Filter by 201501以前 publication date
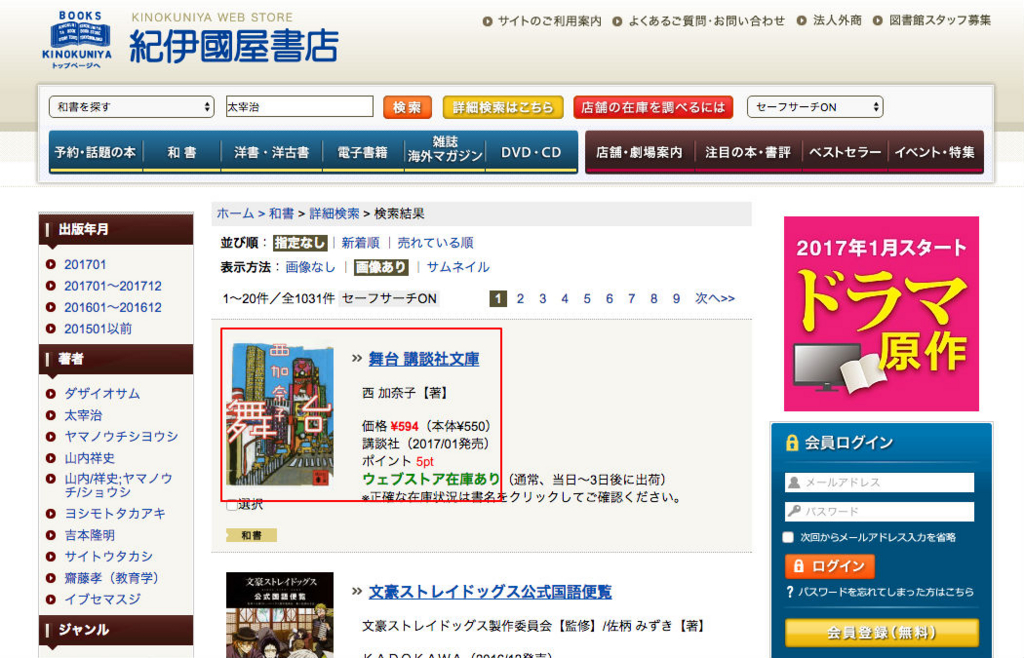The image size is (1024, 658). tap(98, 328)
